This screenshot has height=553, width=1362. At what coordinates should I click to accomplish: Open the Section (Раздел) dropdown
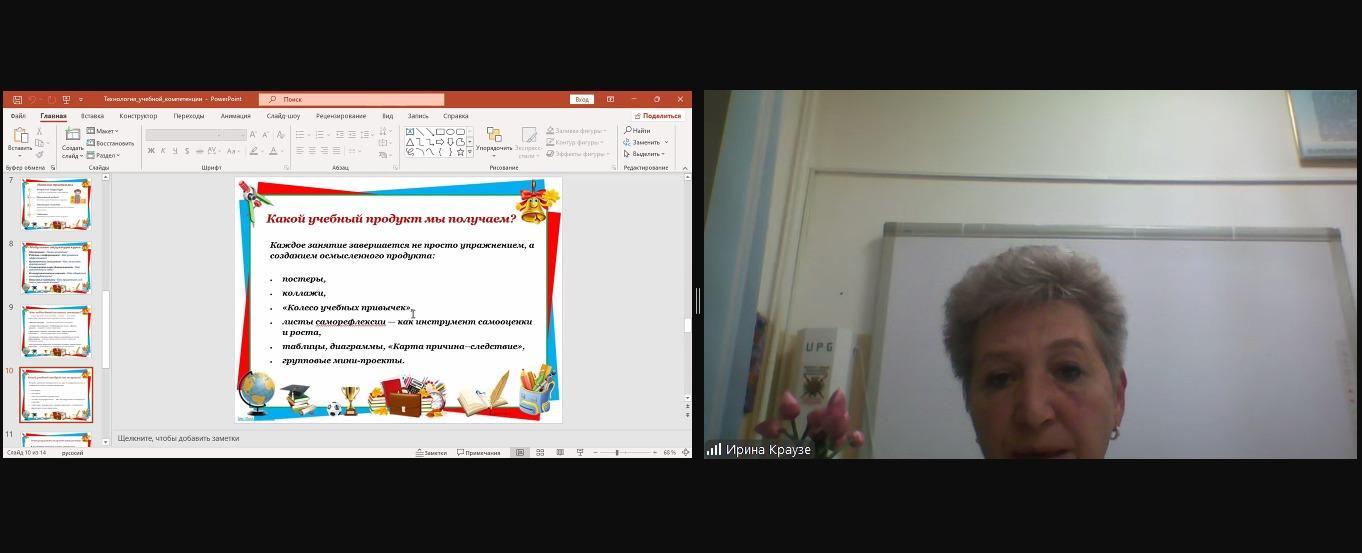coord(103,155)
